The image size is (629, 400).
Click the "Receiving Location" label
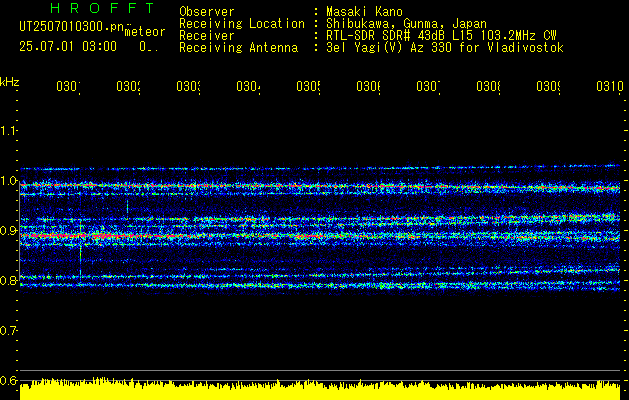[x=242, y=24]
